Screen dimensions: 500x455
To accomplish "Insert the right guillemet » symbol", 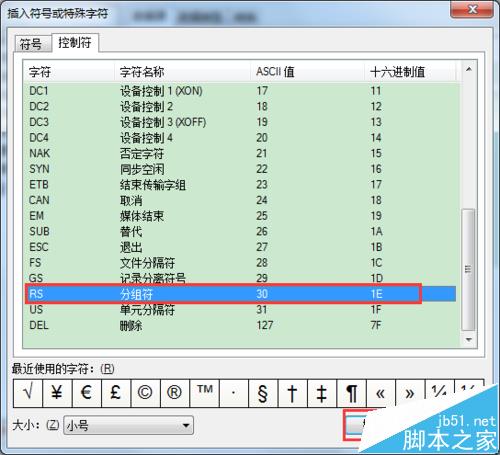I will [x=410, y=393].
